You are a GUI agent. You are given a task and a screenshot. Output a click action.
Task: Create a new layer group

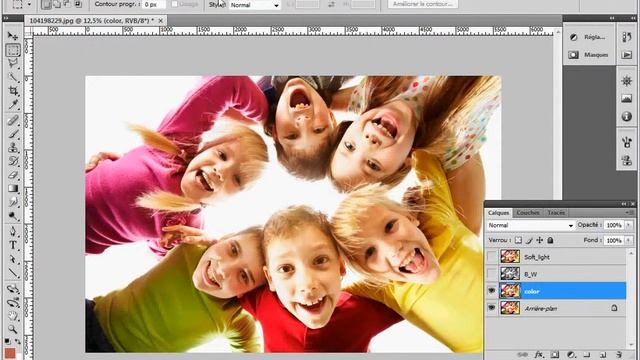(587, 355)
